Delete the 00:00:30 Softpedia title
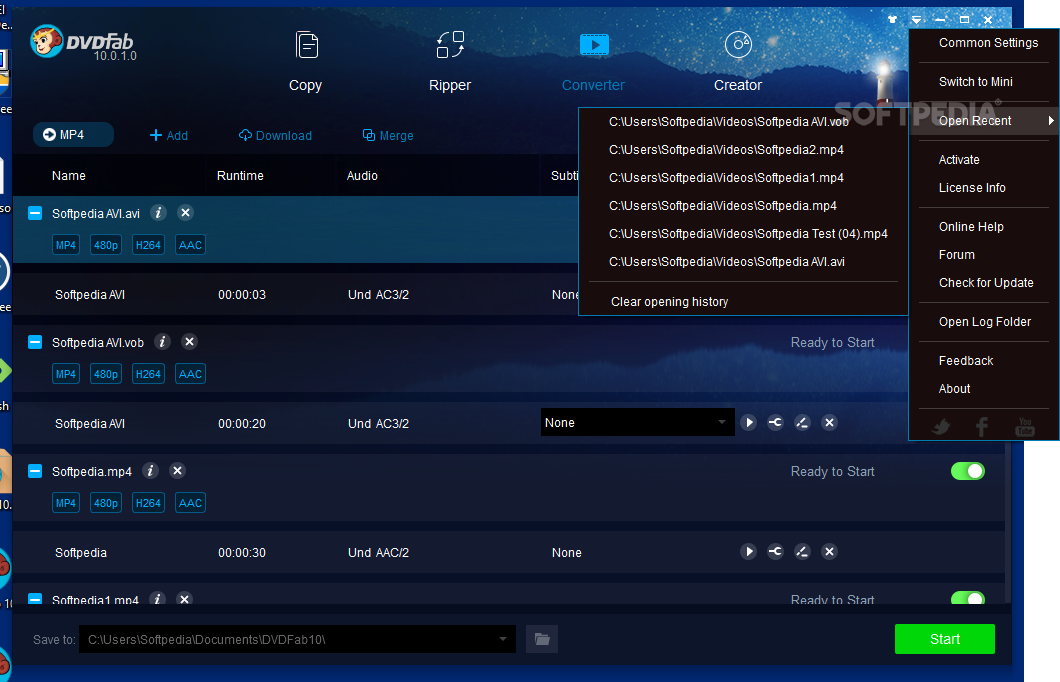The width and height of the screenshot is (1060, 682). [x=829, y=552]
